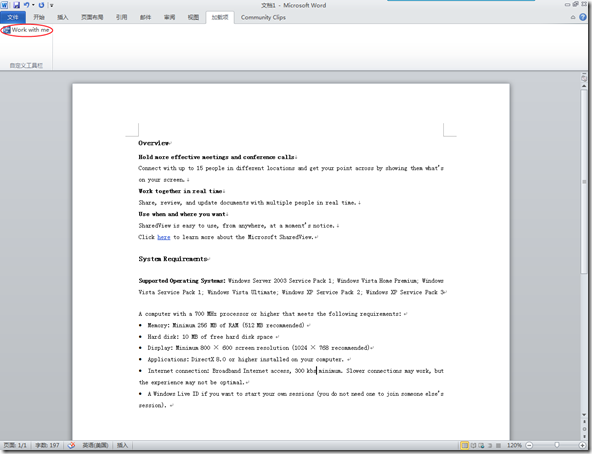Image resolution: width=592 pixels, height=454 pixels.
Task: Click the 'Hard disk: 10 MB' bullet line
Action: (210, 337)
